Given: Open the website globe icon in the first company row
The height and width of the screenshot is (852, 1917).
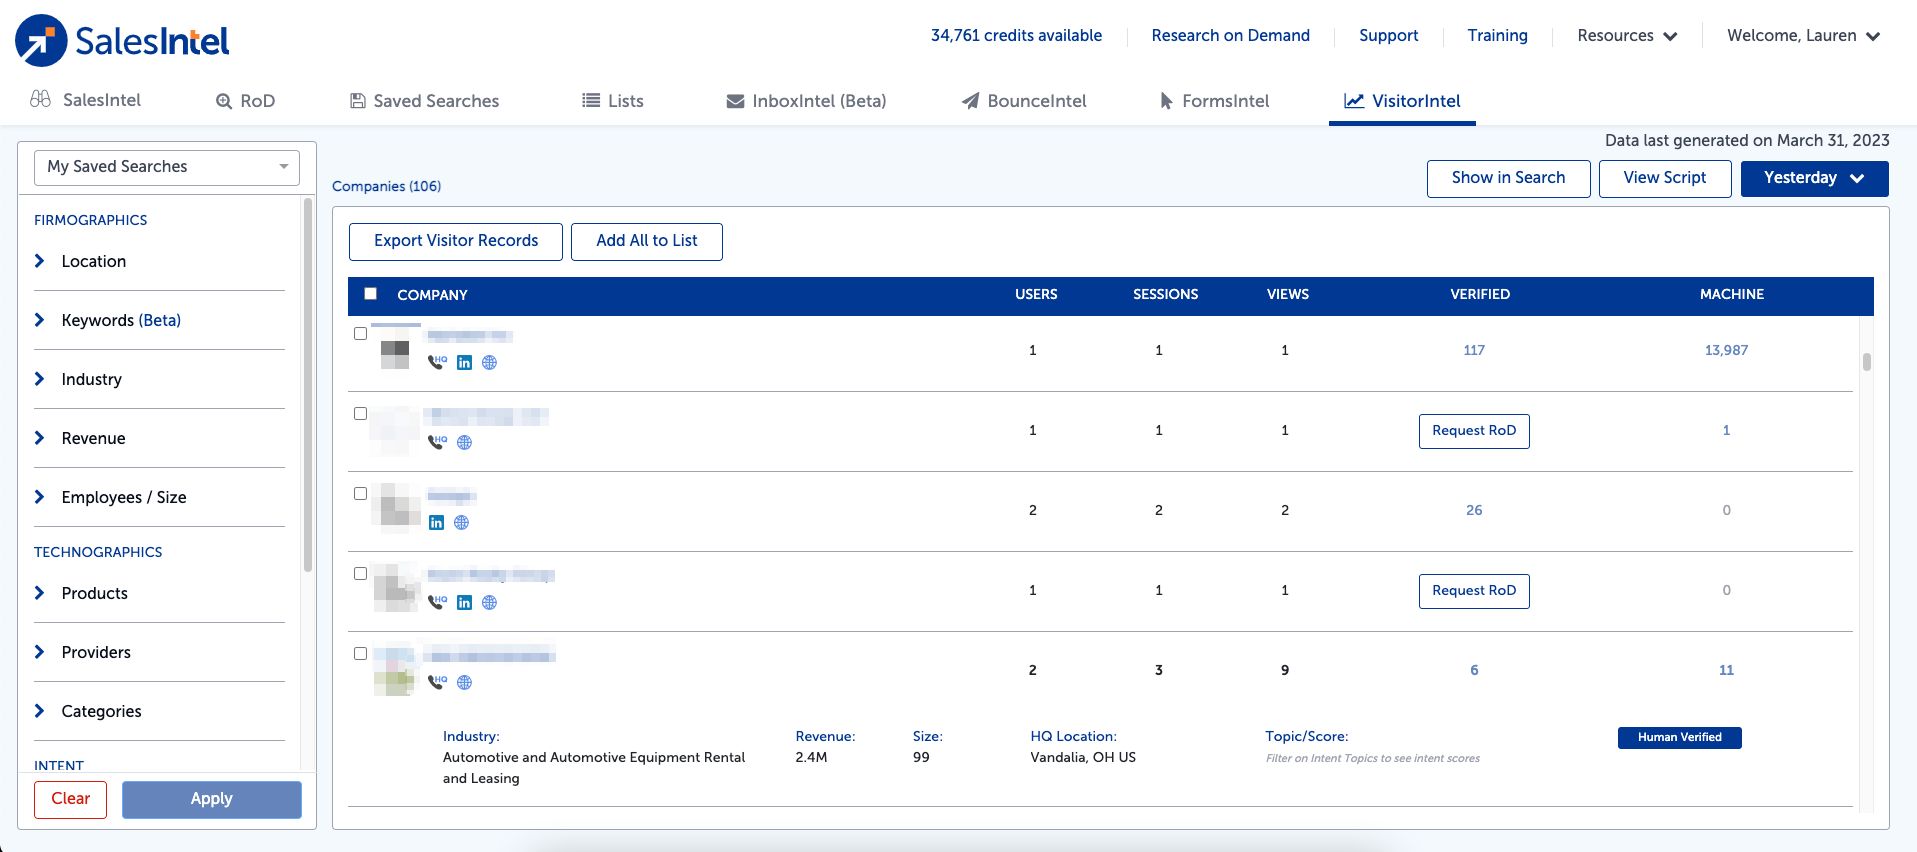Looking at the screenshot, I should (x=489, y=363).
